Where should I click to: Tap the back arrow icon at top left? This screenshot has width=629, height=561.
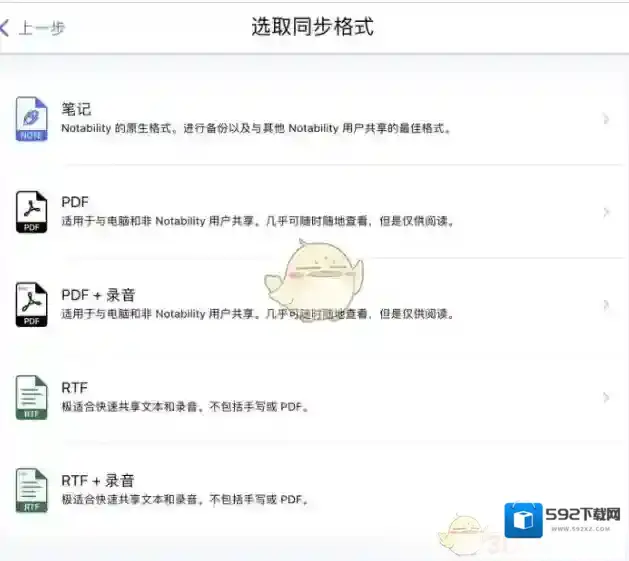point(6,28)
